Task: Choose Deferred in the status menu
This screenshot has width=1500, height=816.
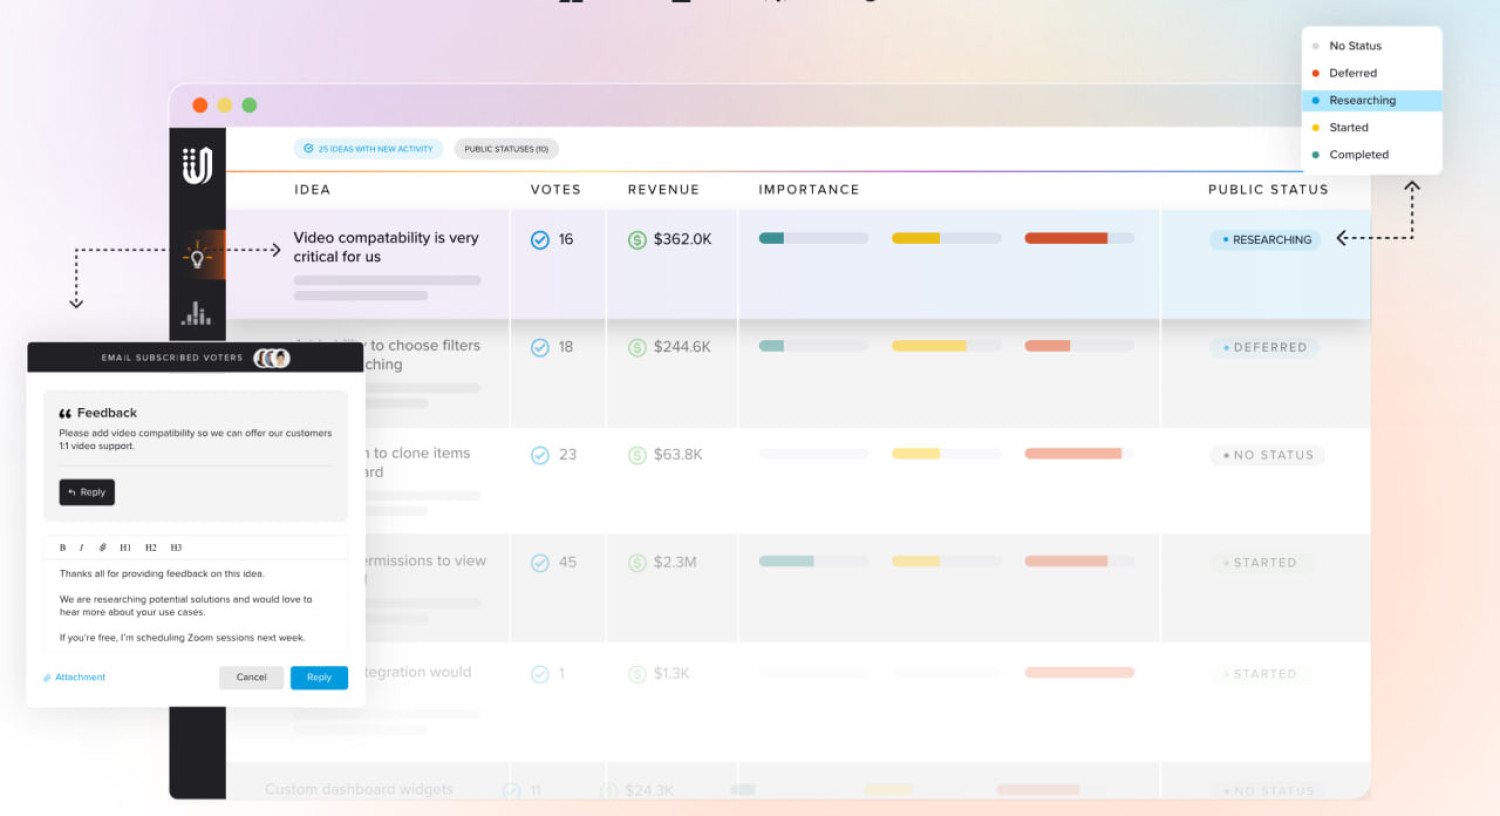Action: (1352, 73)
